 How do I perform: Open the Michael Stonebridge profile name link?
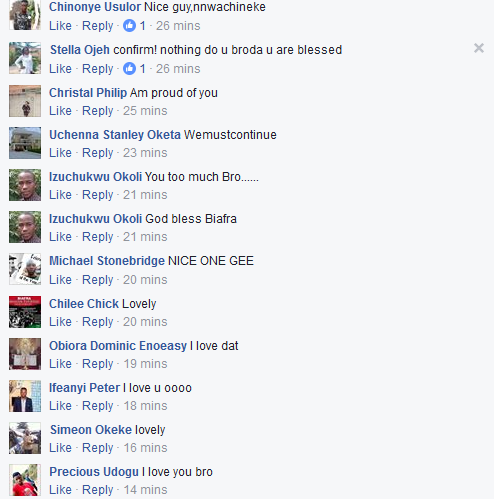click(107, 261)
